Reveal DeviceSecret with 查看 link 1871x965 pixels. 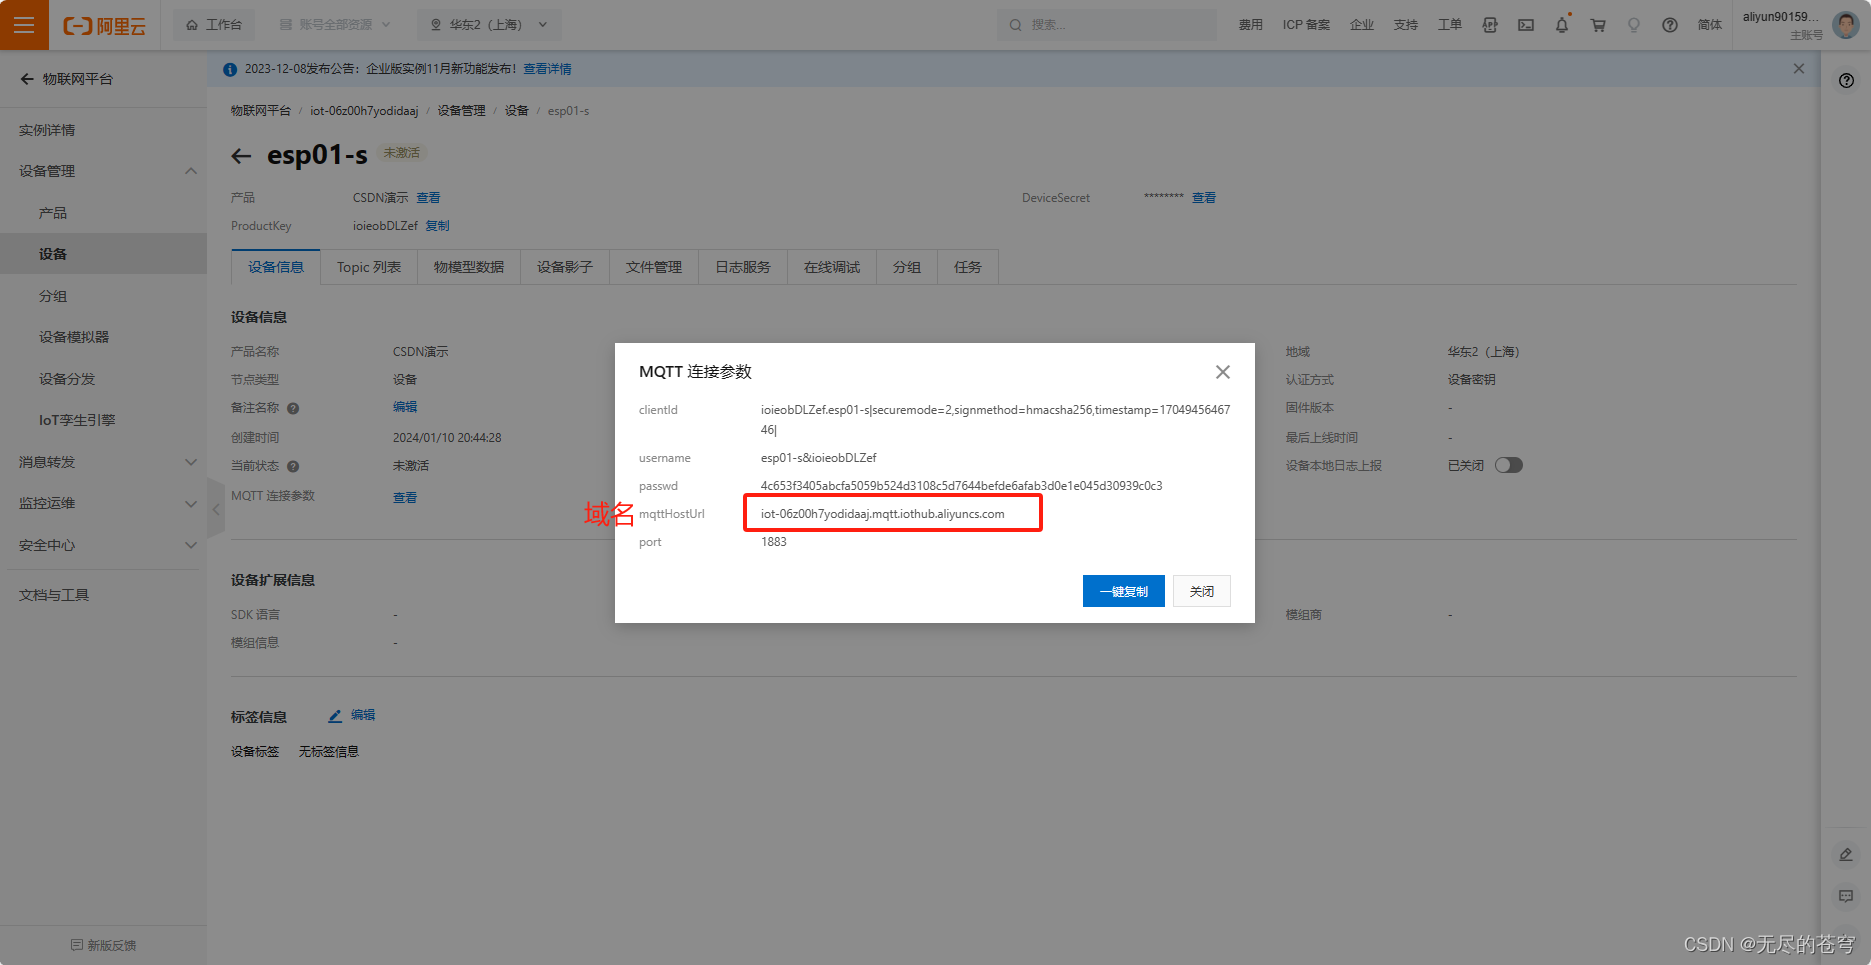click(x=1204, y=198)
